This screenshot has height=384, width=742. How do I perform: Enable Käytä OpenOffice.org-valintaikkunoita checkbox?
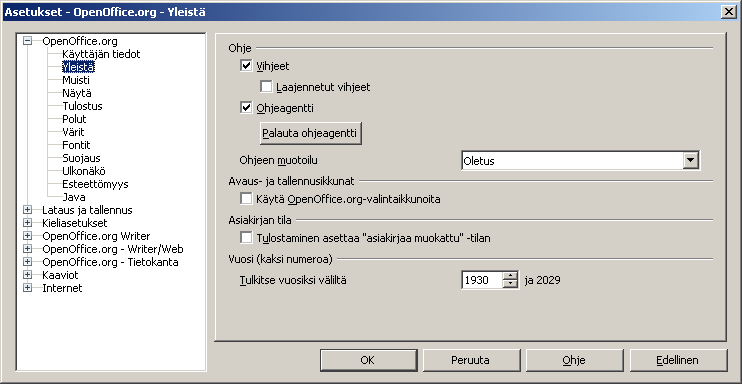point(246,199)
